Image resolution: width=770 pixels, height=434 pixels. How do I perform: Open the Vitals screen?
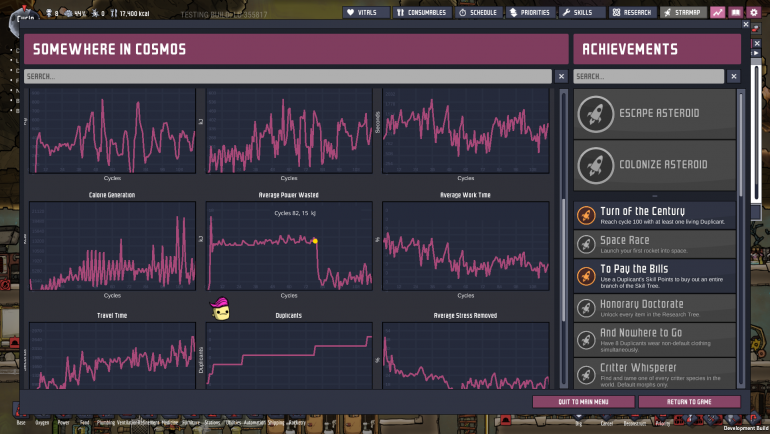pyautogui.click(x=365, y=13)
